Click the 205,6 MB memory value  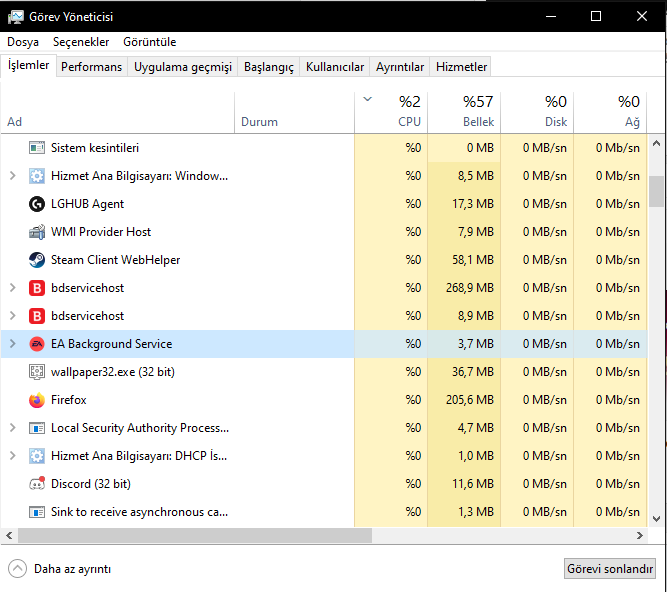tap(470, 400)
